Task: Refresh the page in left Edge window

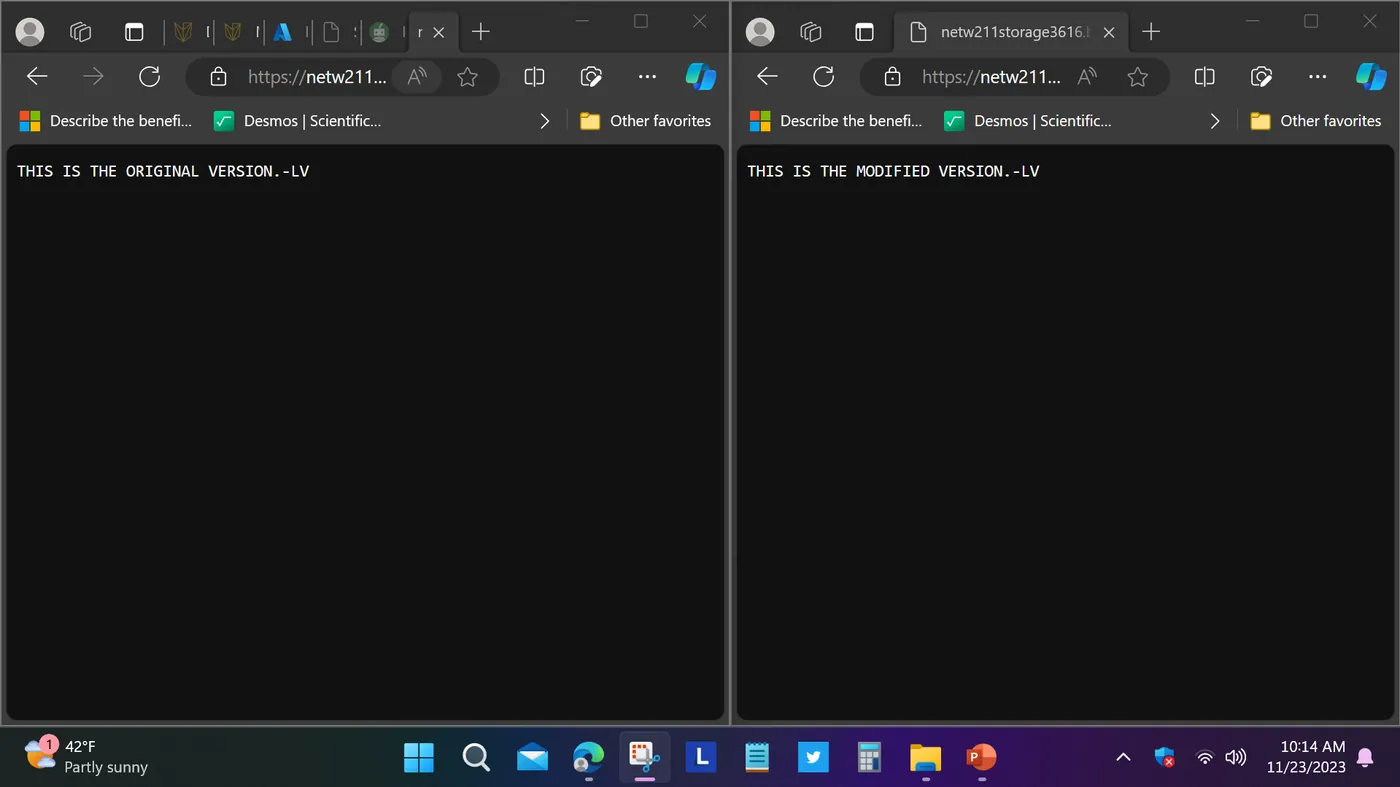Action: point(149,76)
